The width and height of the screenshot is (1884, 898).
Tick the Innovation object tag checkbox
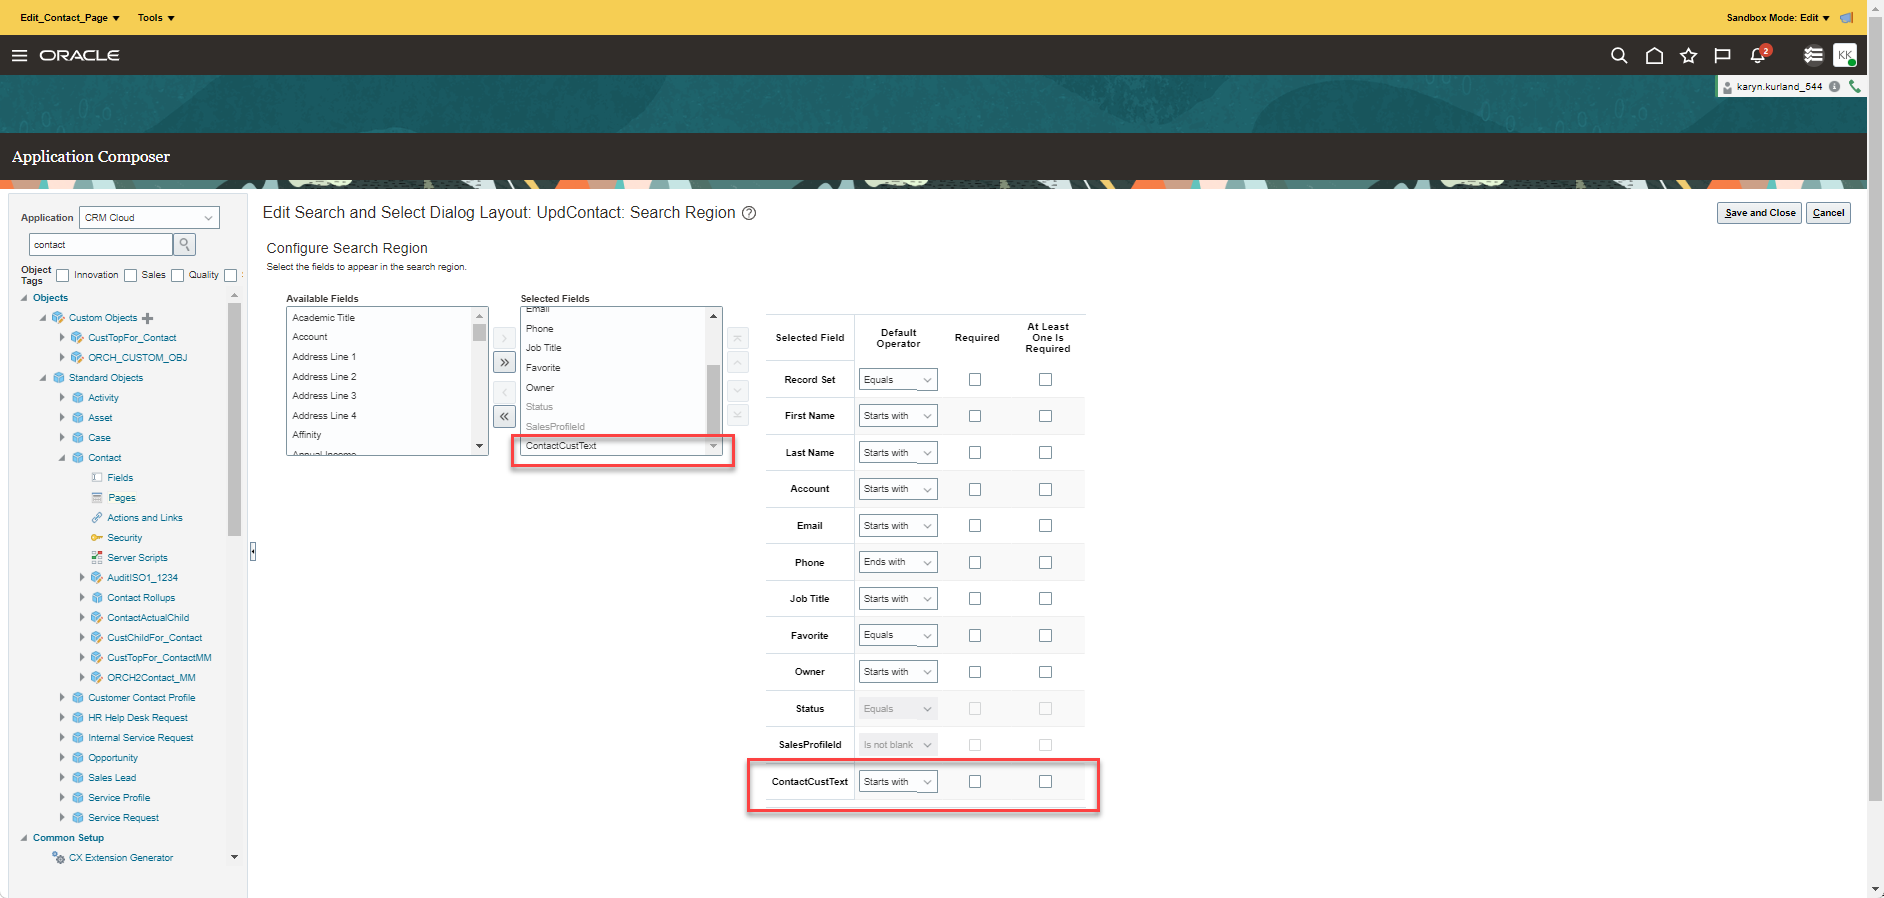click(63, 276)
